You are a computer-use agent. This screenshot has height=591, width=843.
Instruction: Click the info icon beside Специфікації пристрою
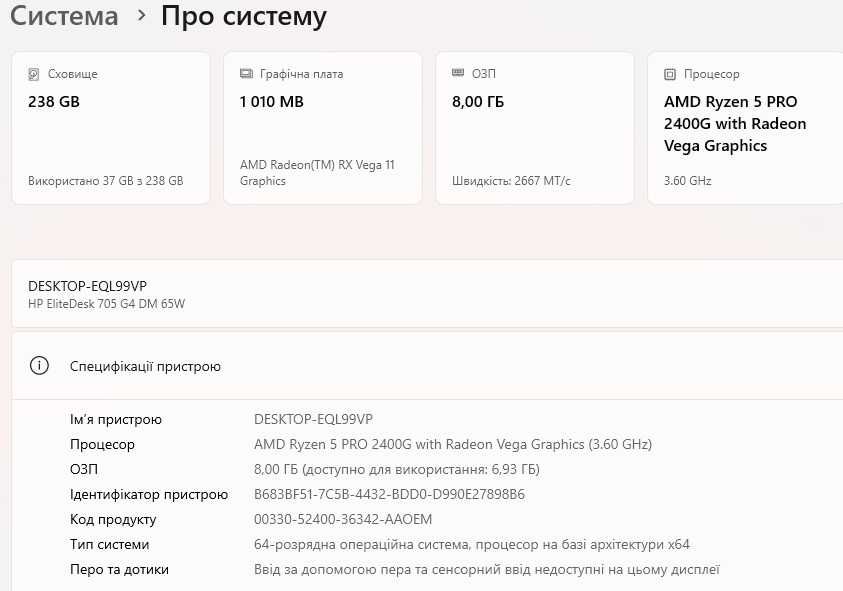tap(39, 366)
